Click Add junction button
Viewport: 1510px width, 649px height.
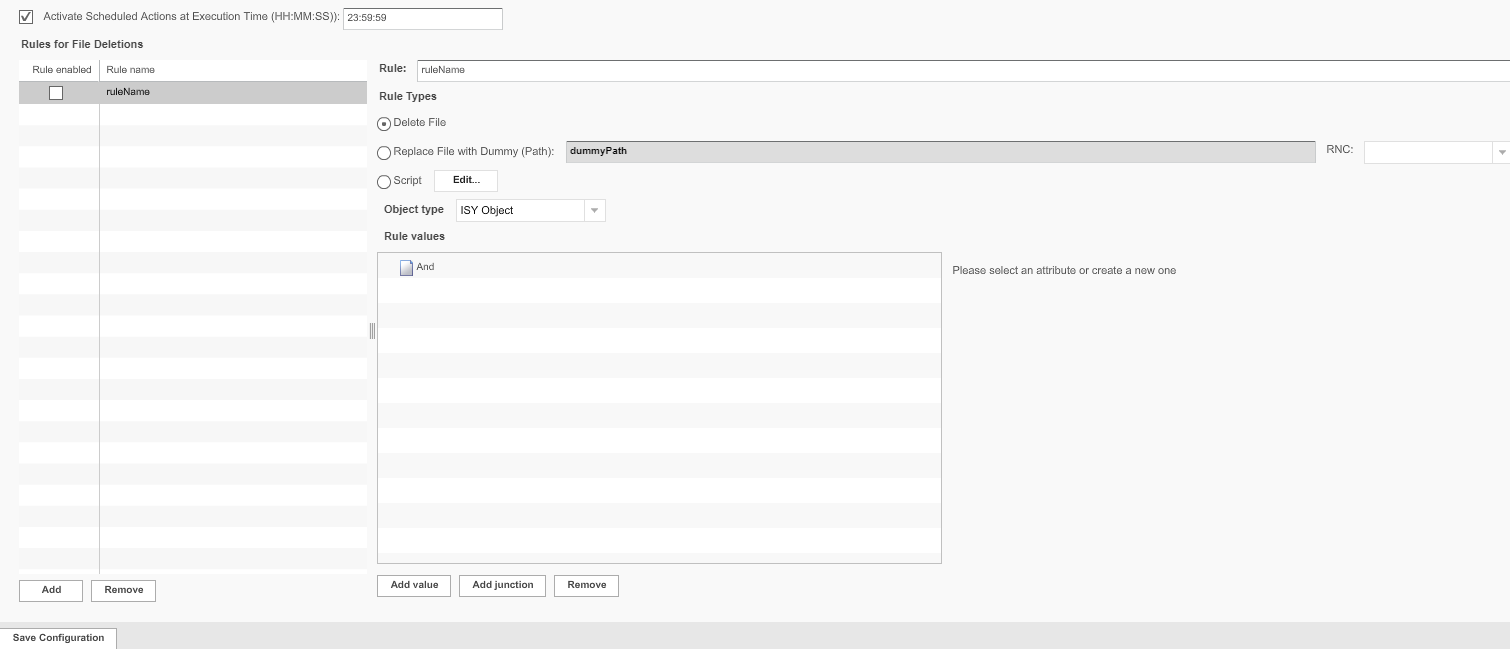(x=502, y=585)
